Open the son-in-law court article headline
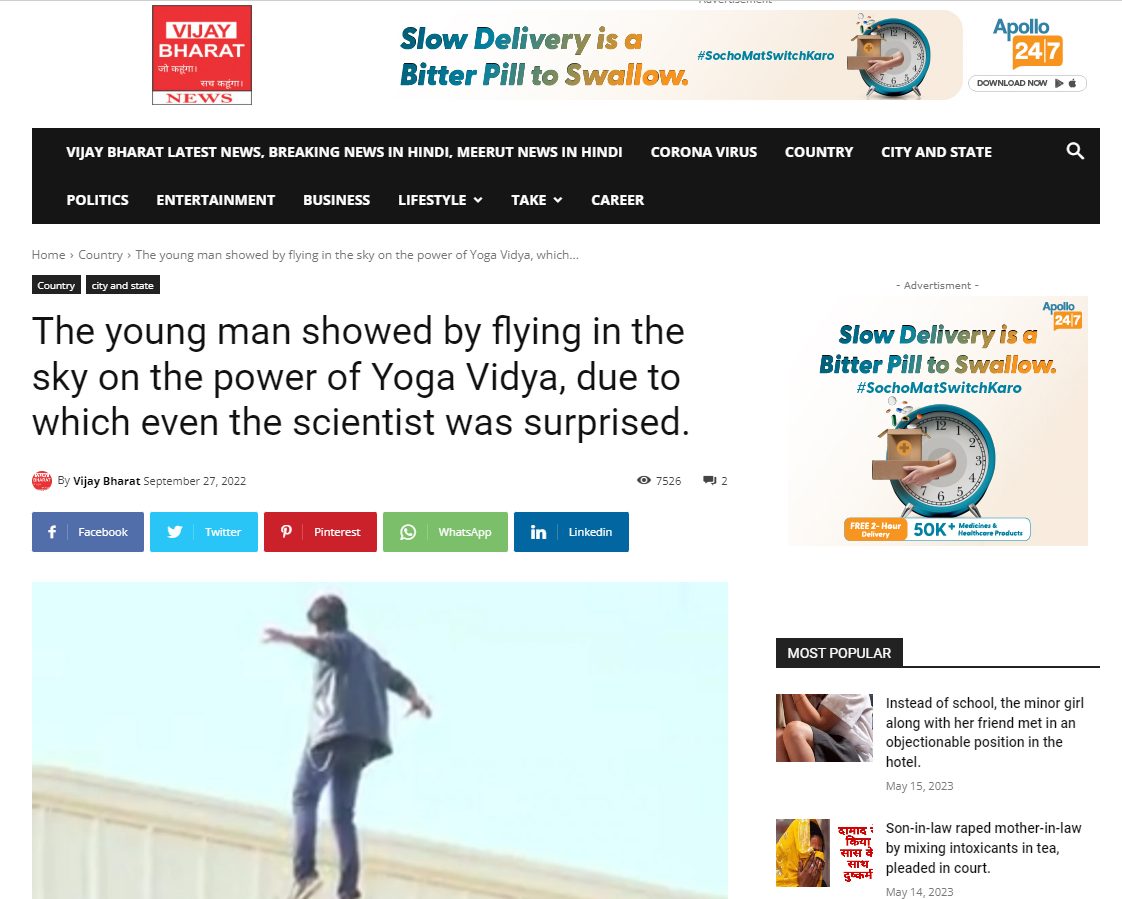Viewport: 1122px width, 899px height. tap(983, 847)
